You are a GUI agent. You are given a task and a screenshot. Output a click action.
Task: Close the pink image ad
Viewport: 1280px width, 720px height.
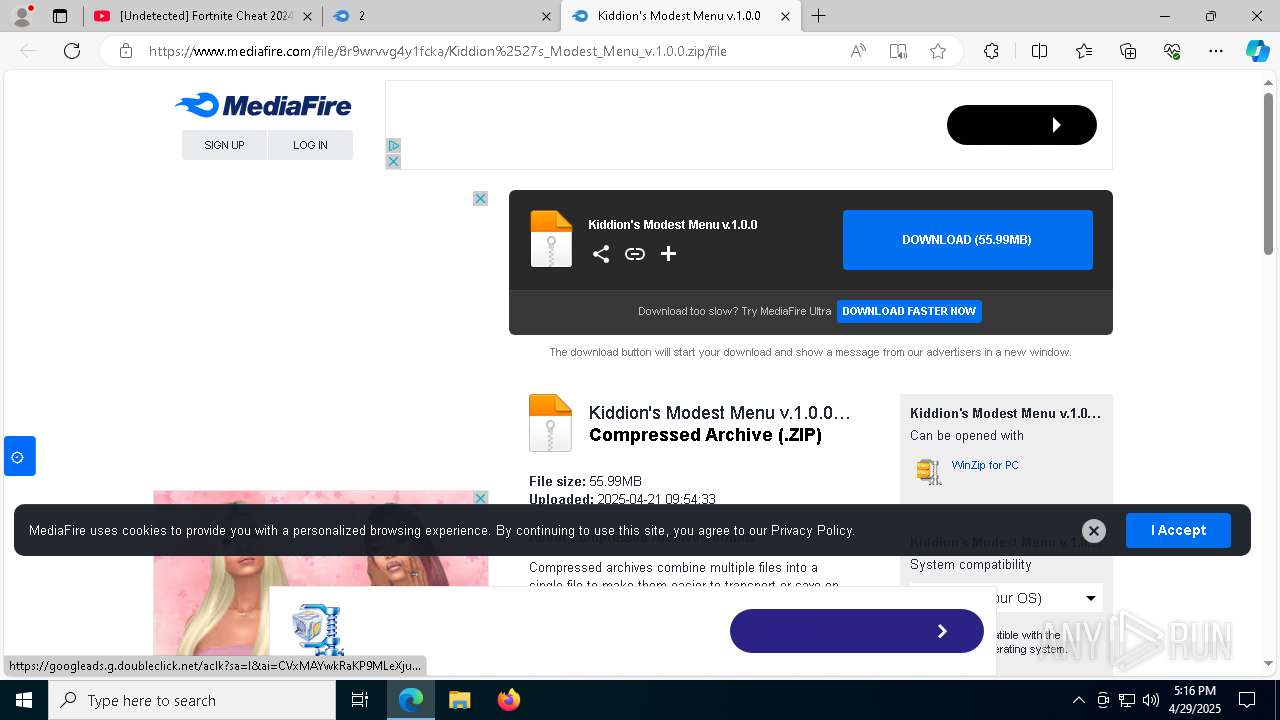pos(480,498)
